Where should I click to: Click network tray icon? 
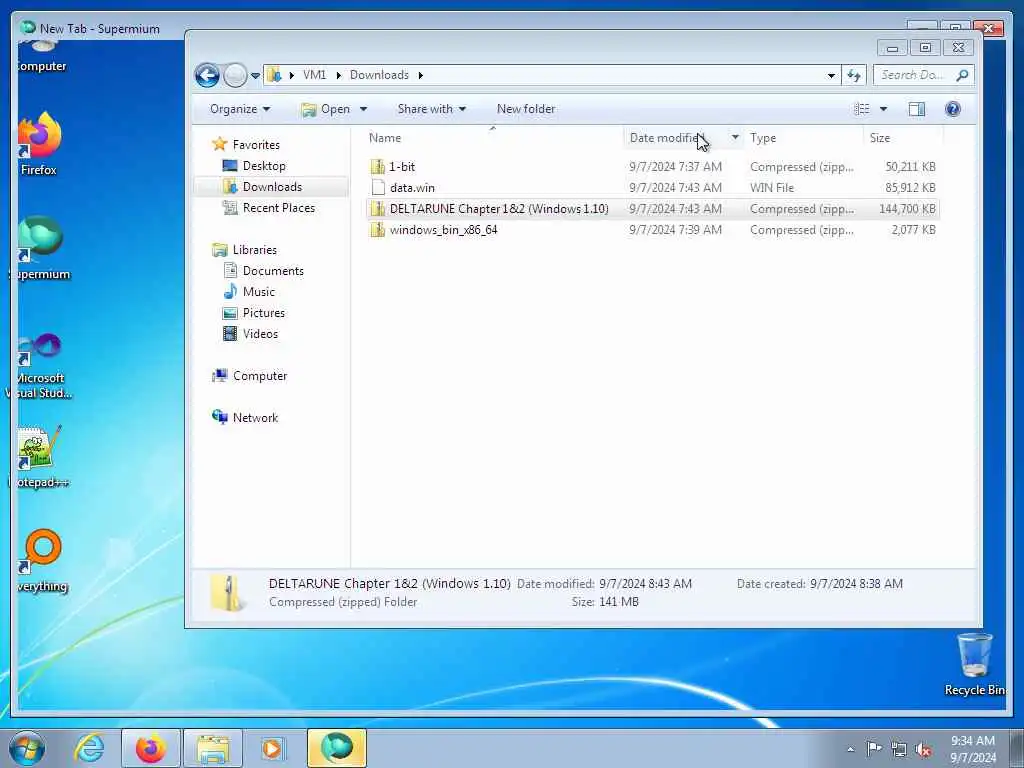pos(899,749)
